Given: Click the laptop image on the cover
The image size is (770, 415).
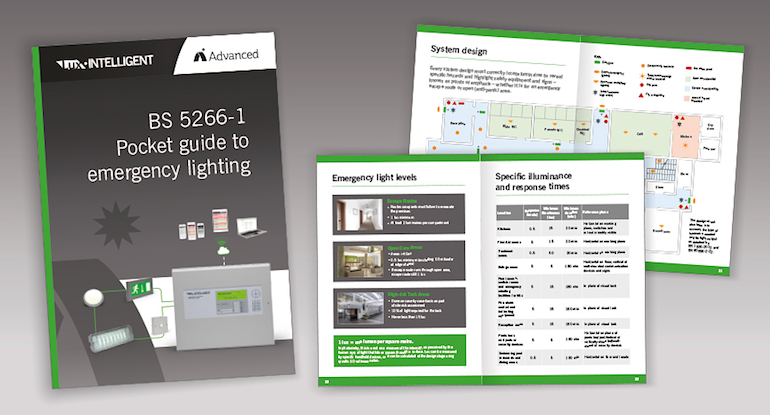Looking at the screenshot, I should [x=251, y=226].
